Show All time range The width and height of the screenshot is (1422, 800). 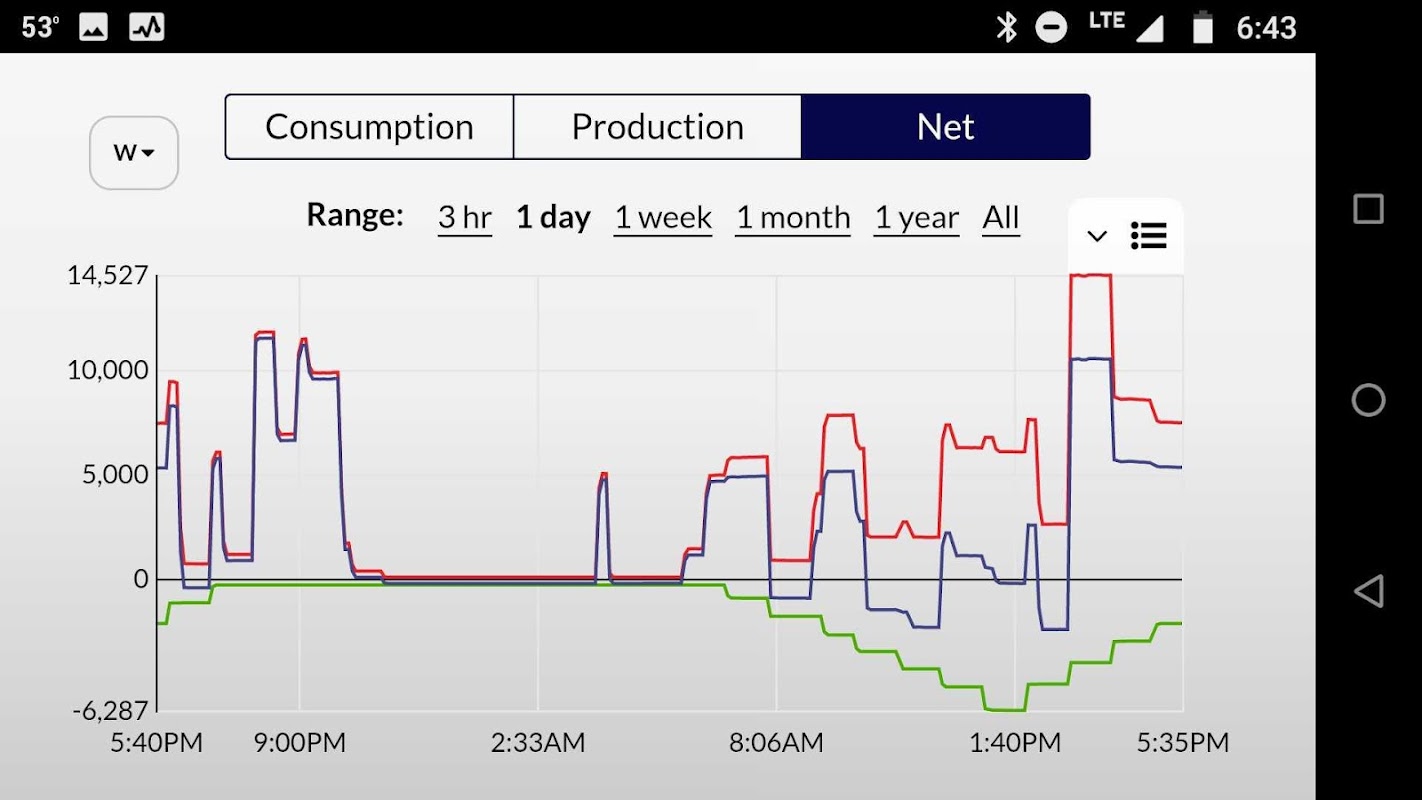pyautogui.click(x=1001, y=217)
